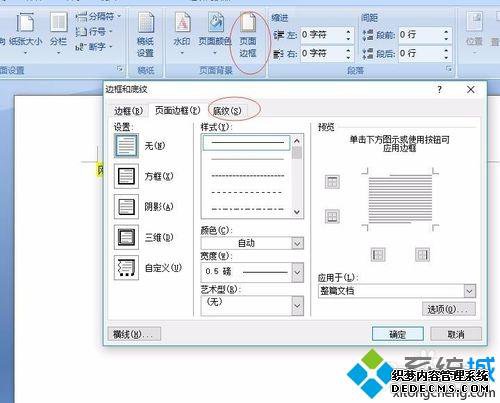Toggle the top border button in the preview
Image resolution: width=500 pixels, height=403 pixels.
[x=332, y=182]
